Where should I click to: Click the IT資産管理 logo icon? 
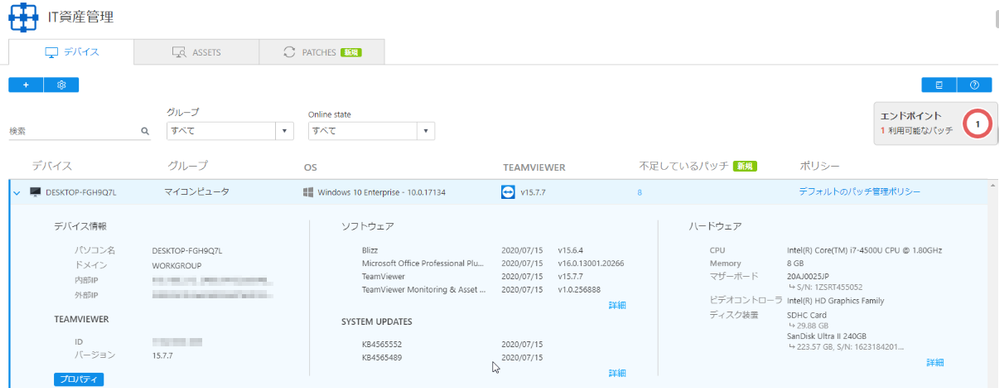(x=23, y=17)
